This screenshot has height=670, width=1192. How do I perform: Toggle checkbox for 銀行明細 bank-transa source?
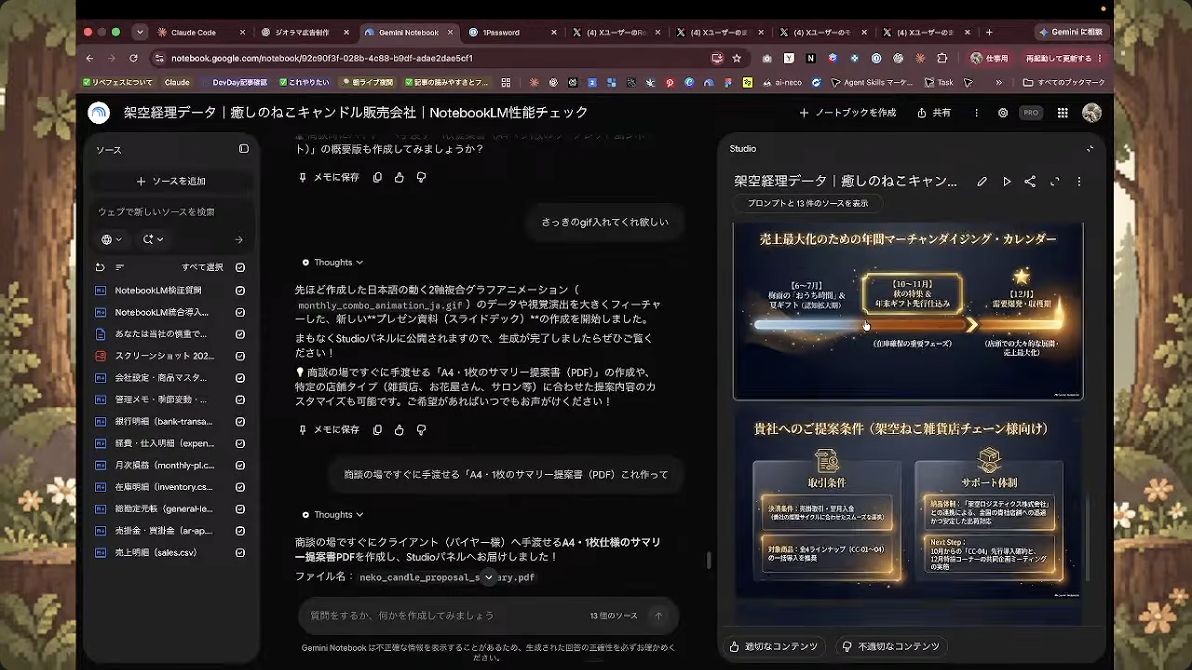pyautogui.click(x=240, y=421)
